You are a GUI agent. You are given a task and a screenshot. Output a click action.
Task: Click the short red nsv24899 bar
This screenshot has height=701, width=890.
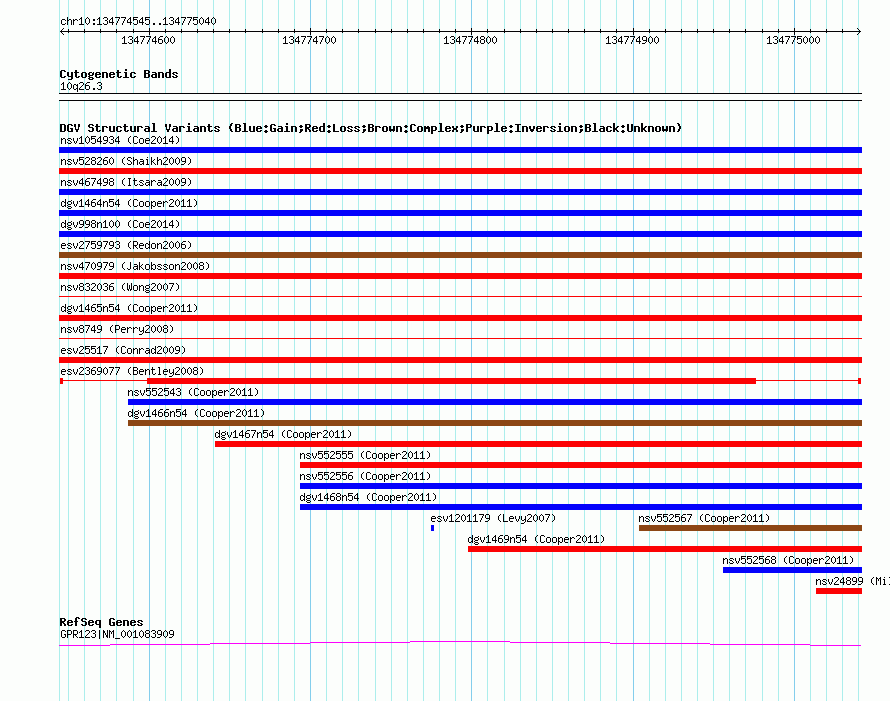click(839, 591)
